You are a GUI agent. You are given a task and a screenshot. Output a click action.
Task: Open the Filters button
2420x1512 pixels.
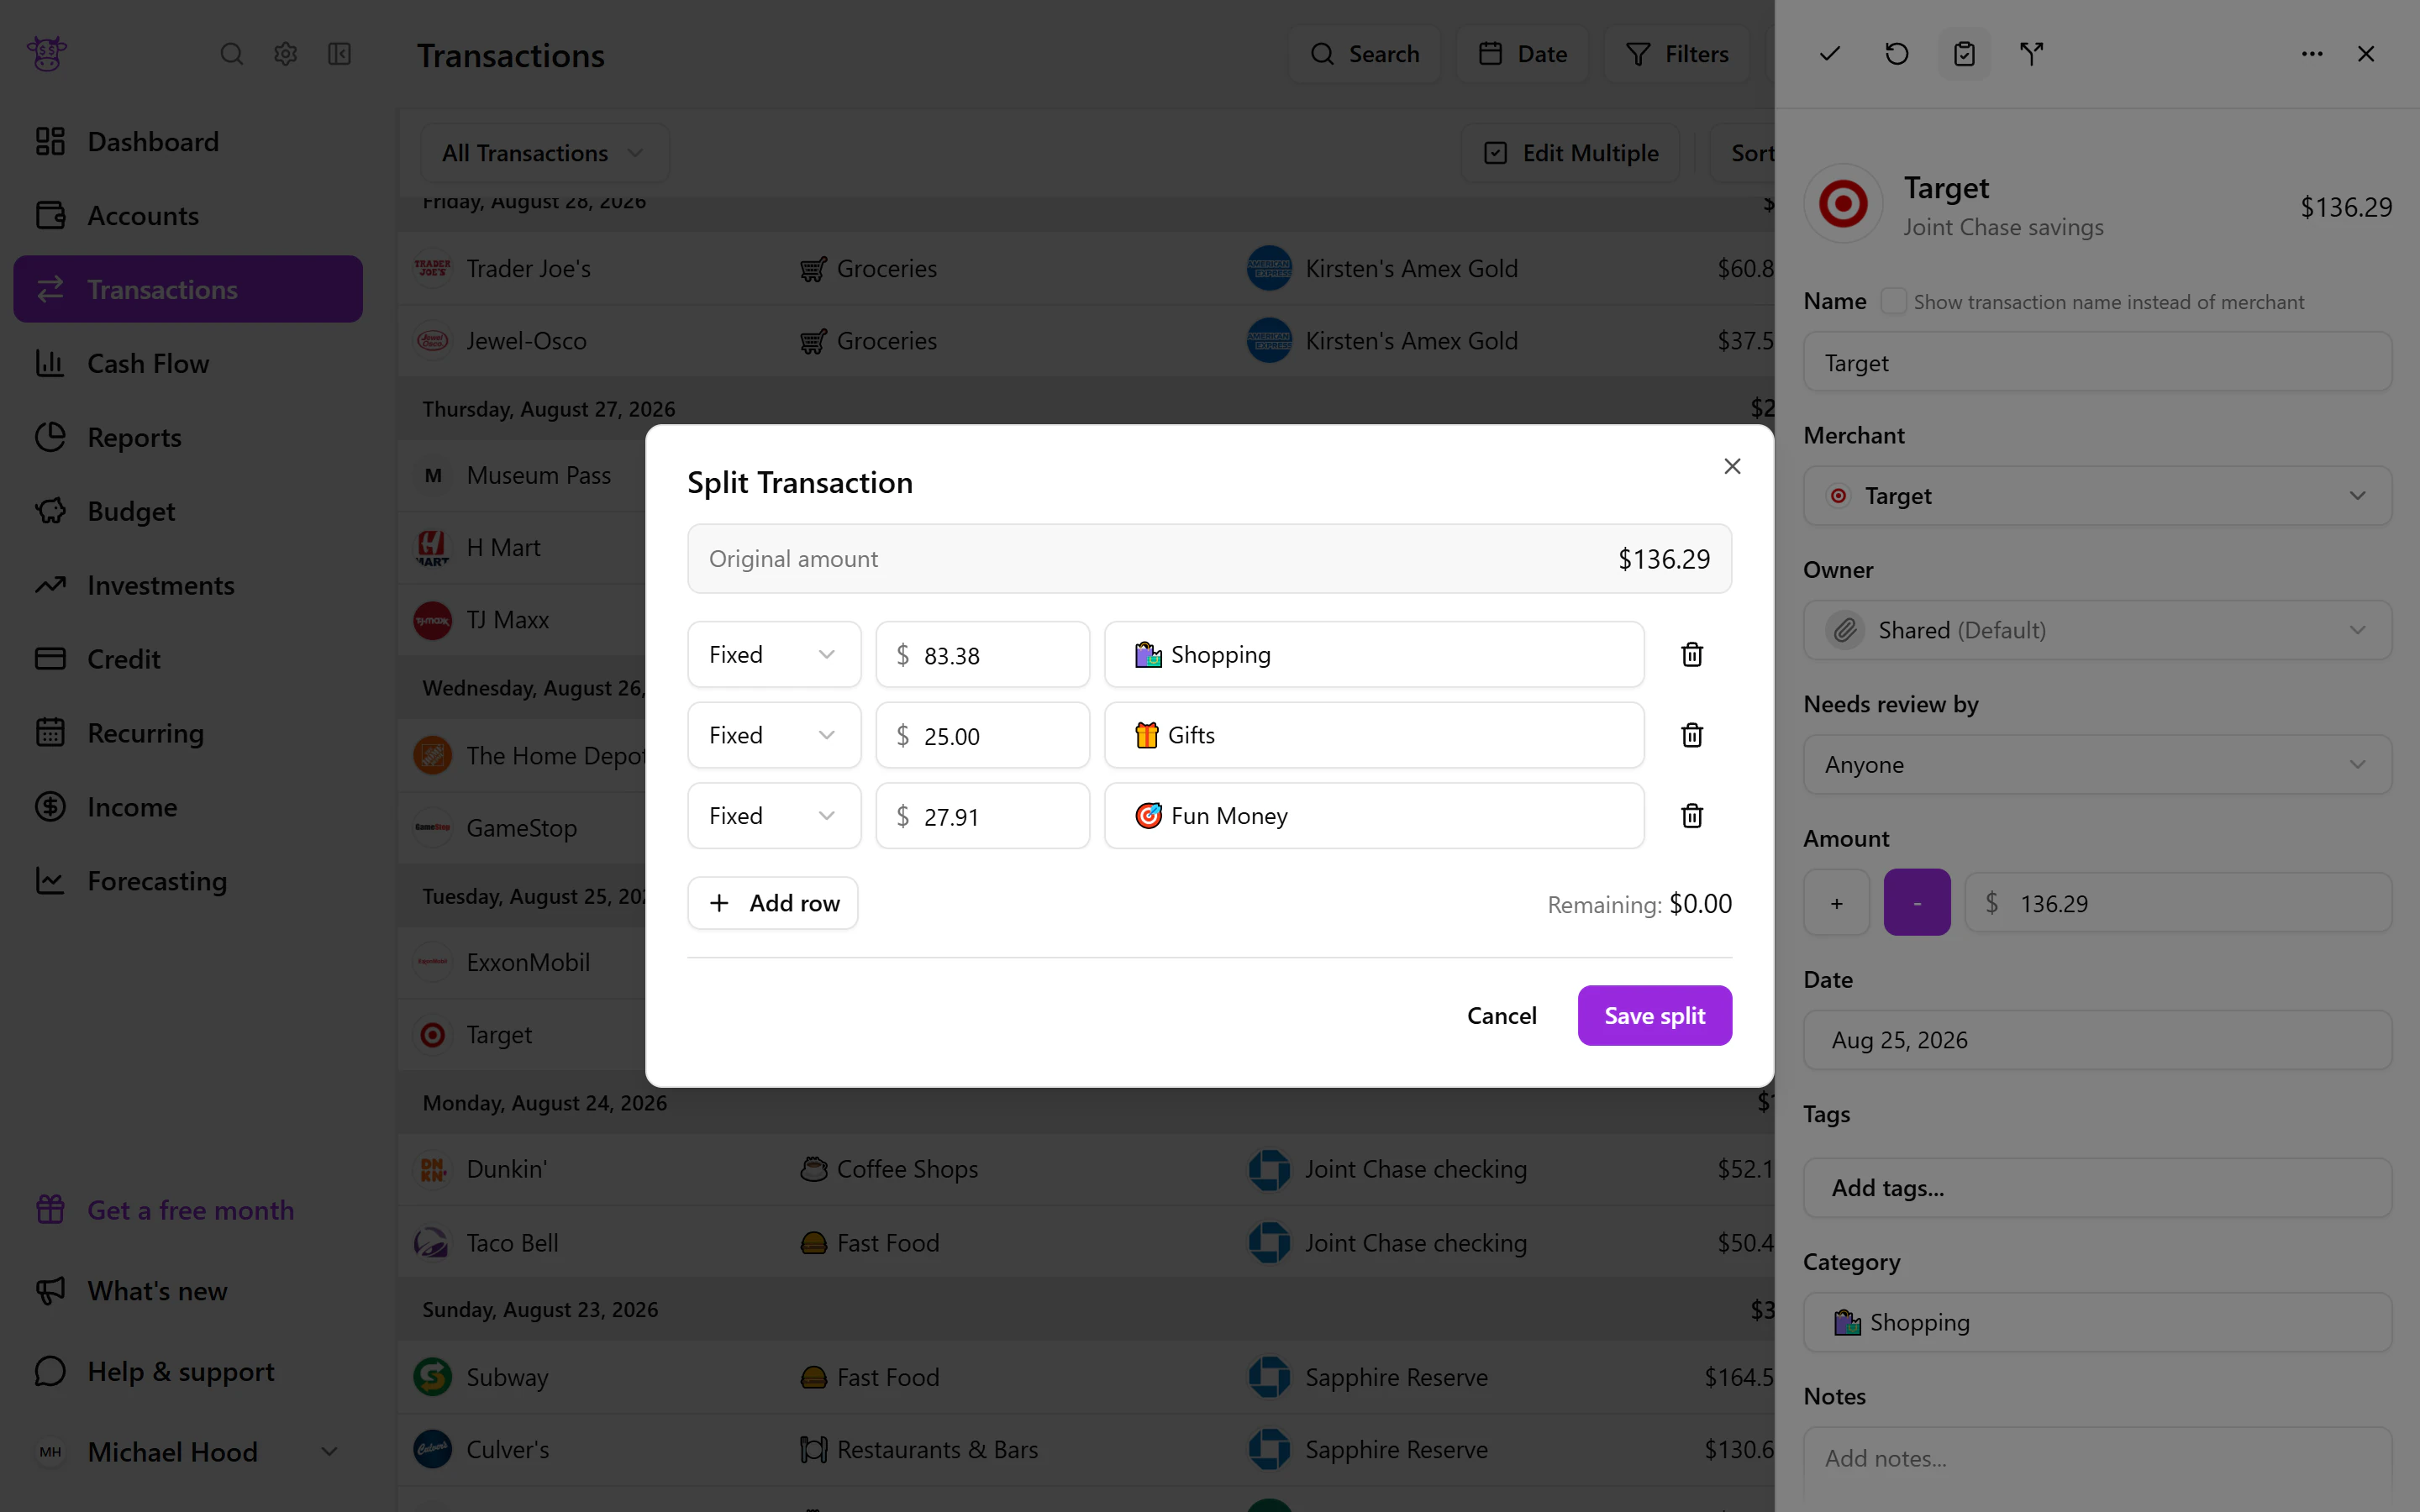pyautogui.click(x=1677, y=54)
